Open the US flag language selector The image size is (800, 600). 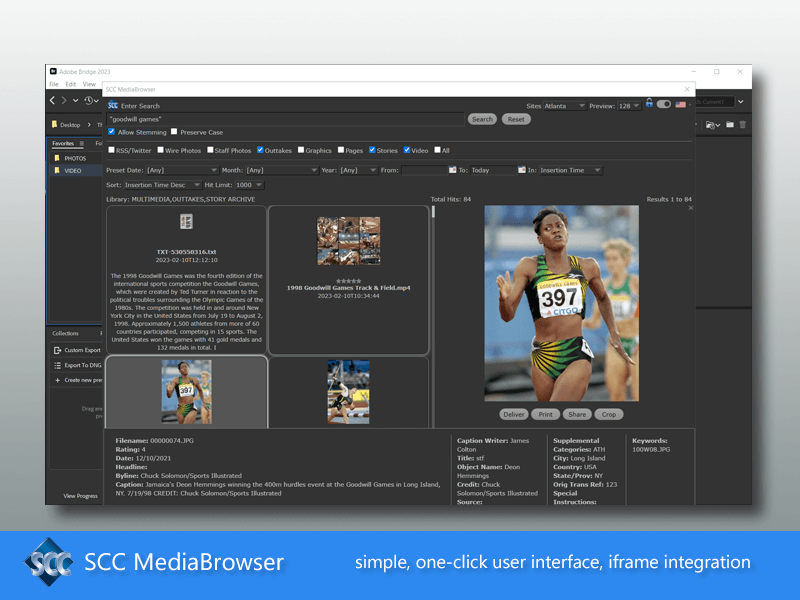[681, 105]
